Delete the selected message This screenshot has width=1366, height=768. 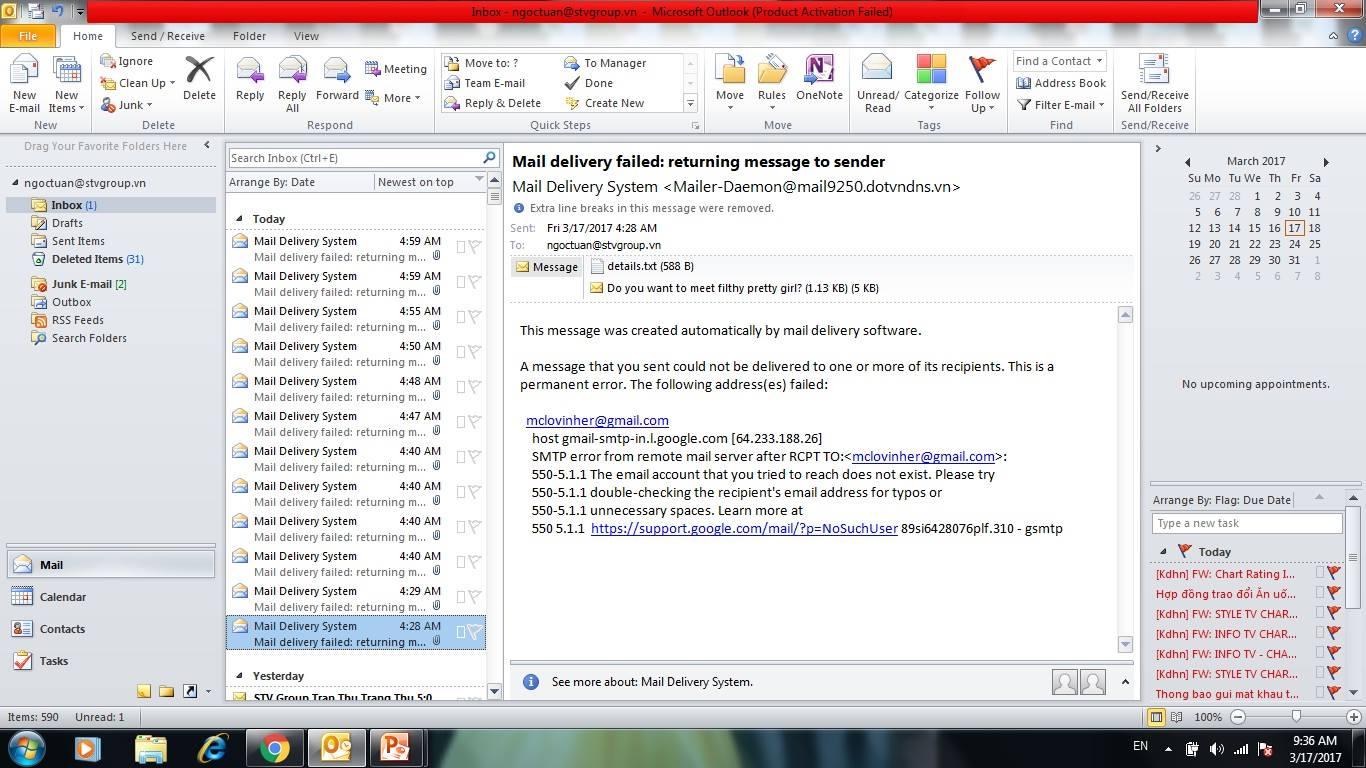click(199, 79)
